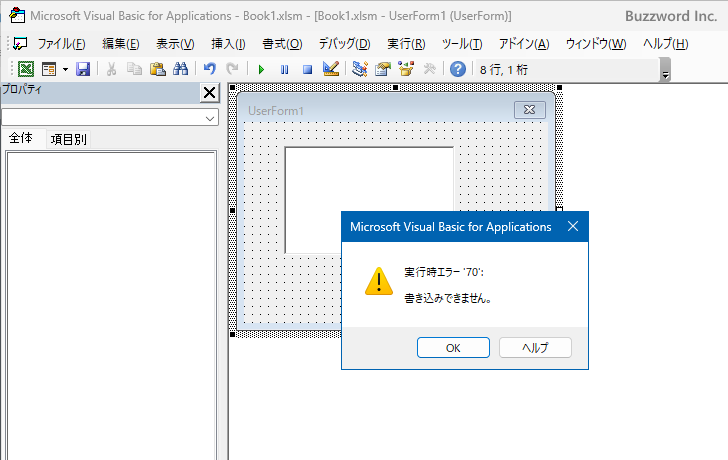728x460 pixels.
Task: Open the ウィンドウ(W) menu
Action: pyautogui.click(x=596, y=44)
